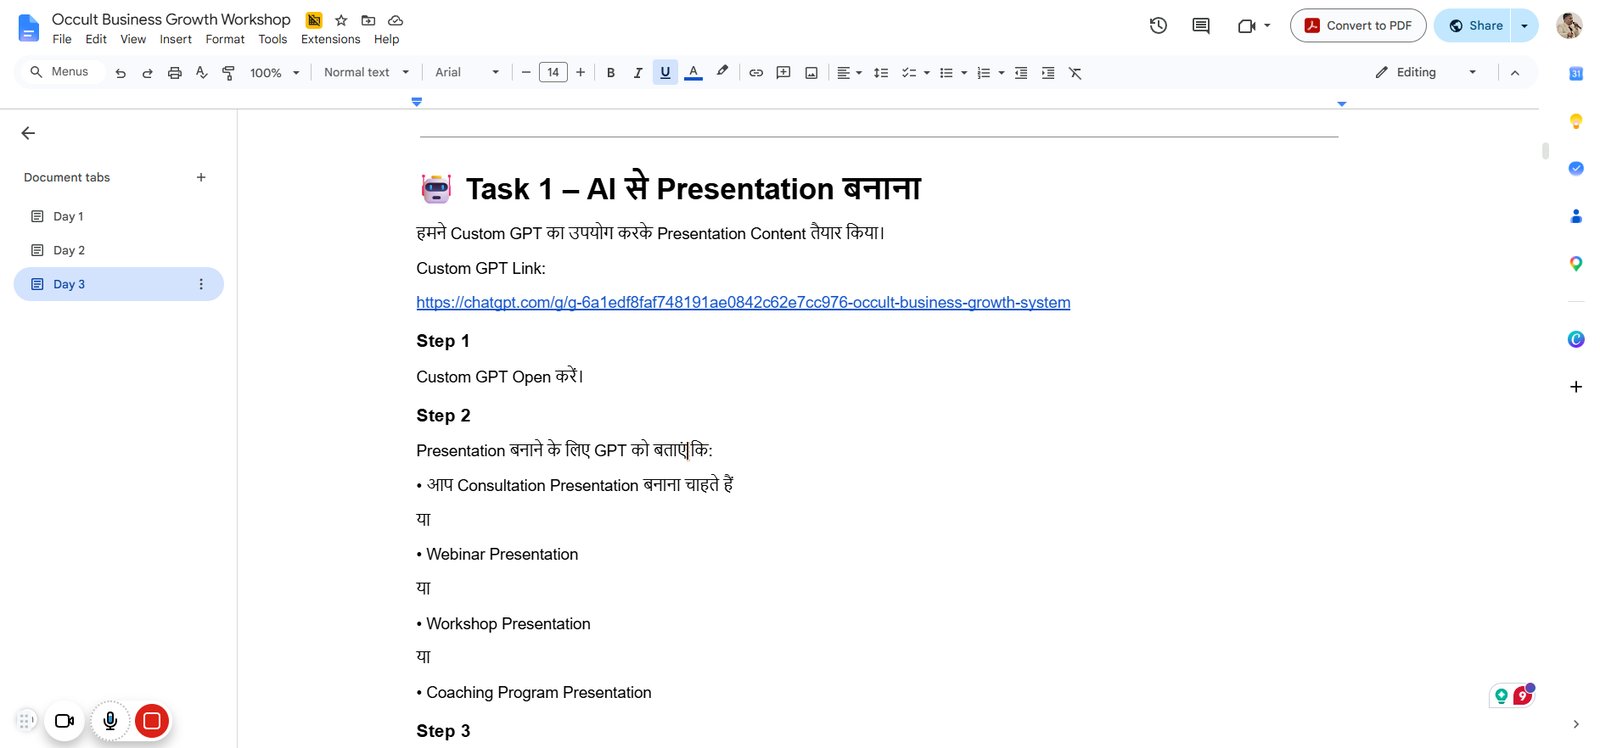This screenshot has width=1600, height=748.
Task: Increase the paragraph indent
Action: pyautogui.click(x=1048, y=73)
